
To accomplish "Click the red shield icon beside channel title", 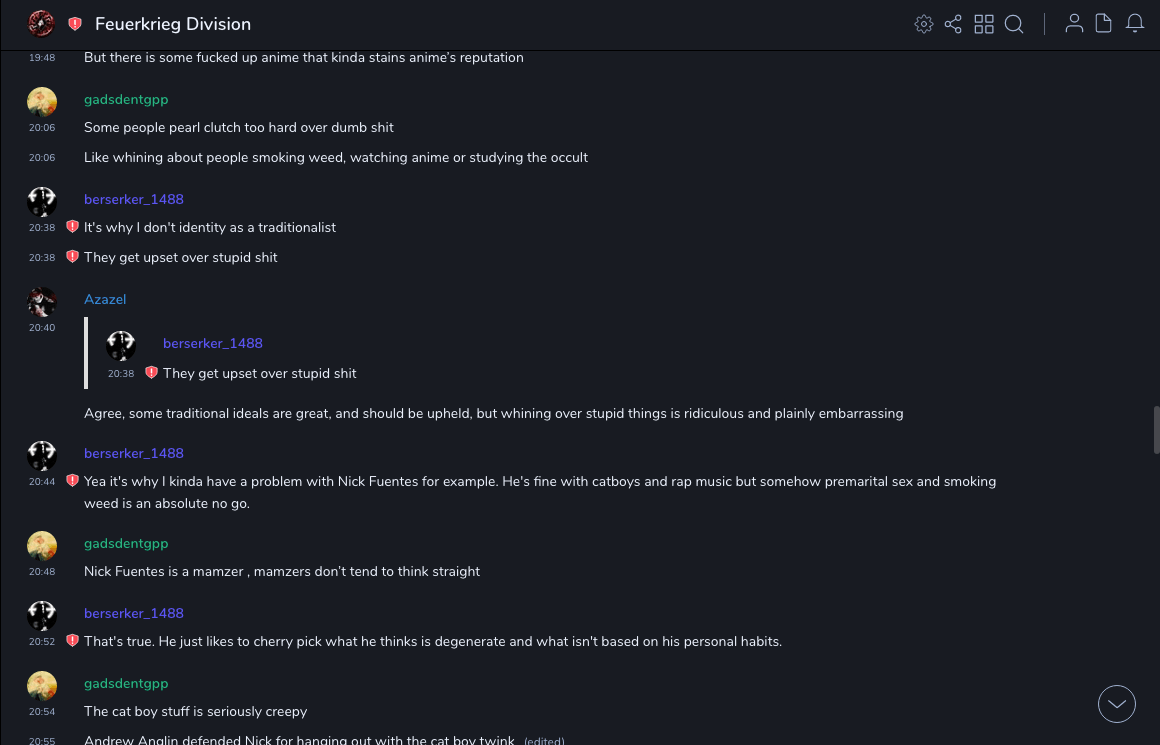I will pos(75,24).
